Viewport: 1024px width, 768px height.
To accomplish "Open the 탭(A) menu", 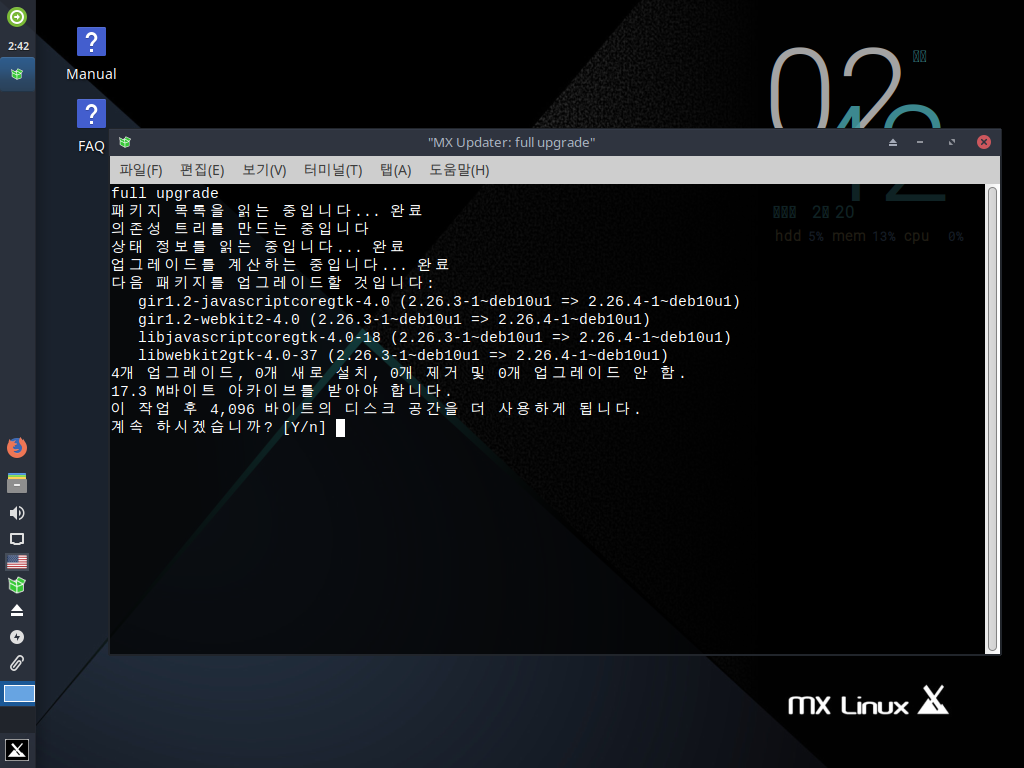I will pos(395,170).
